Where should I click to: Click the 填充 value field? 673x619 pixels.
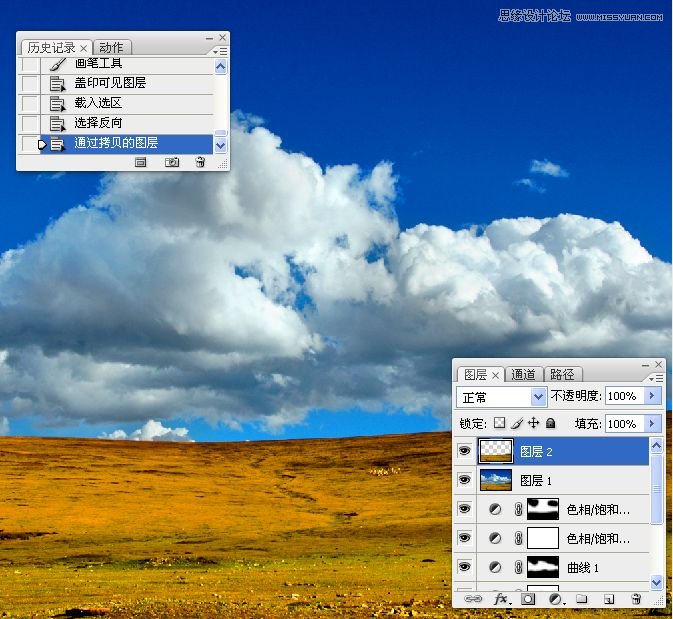tap(624, 424)
